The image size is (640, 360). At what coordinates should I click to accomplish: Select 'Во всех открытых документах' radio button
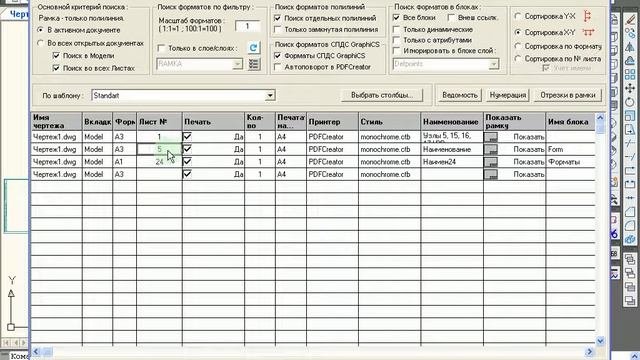tap(40, 43)
